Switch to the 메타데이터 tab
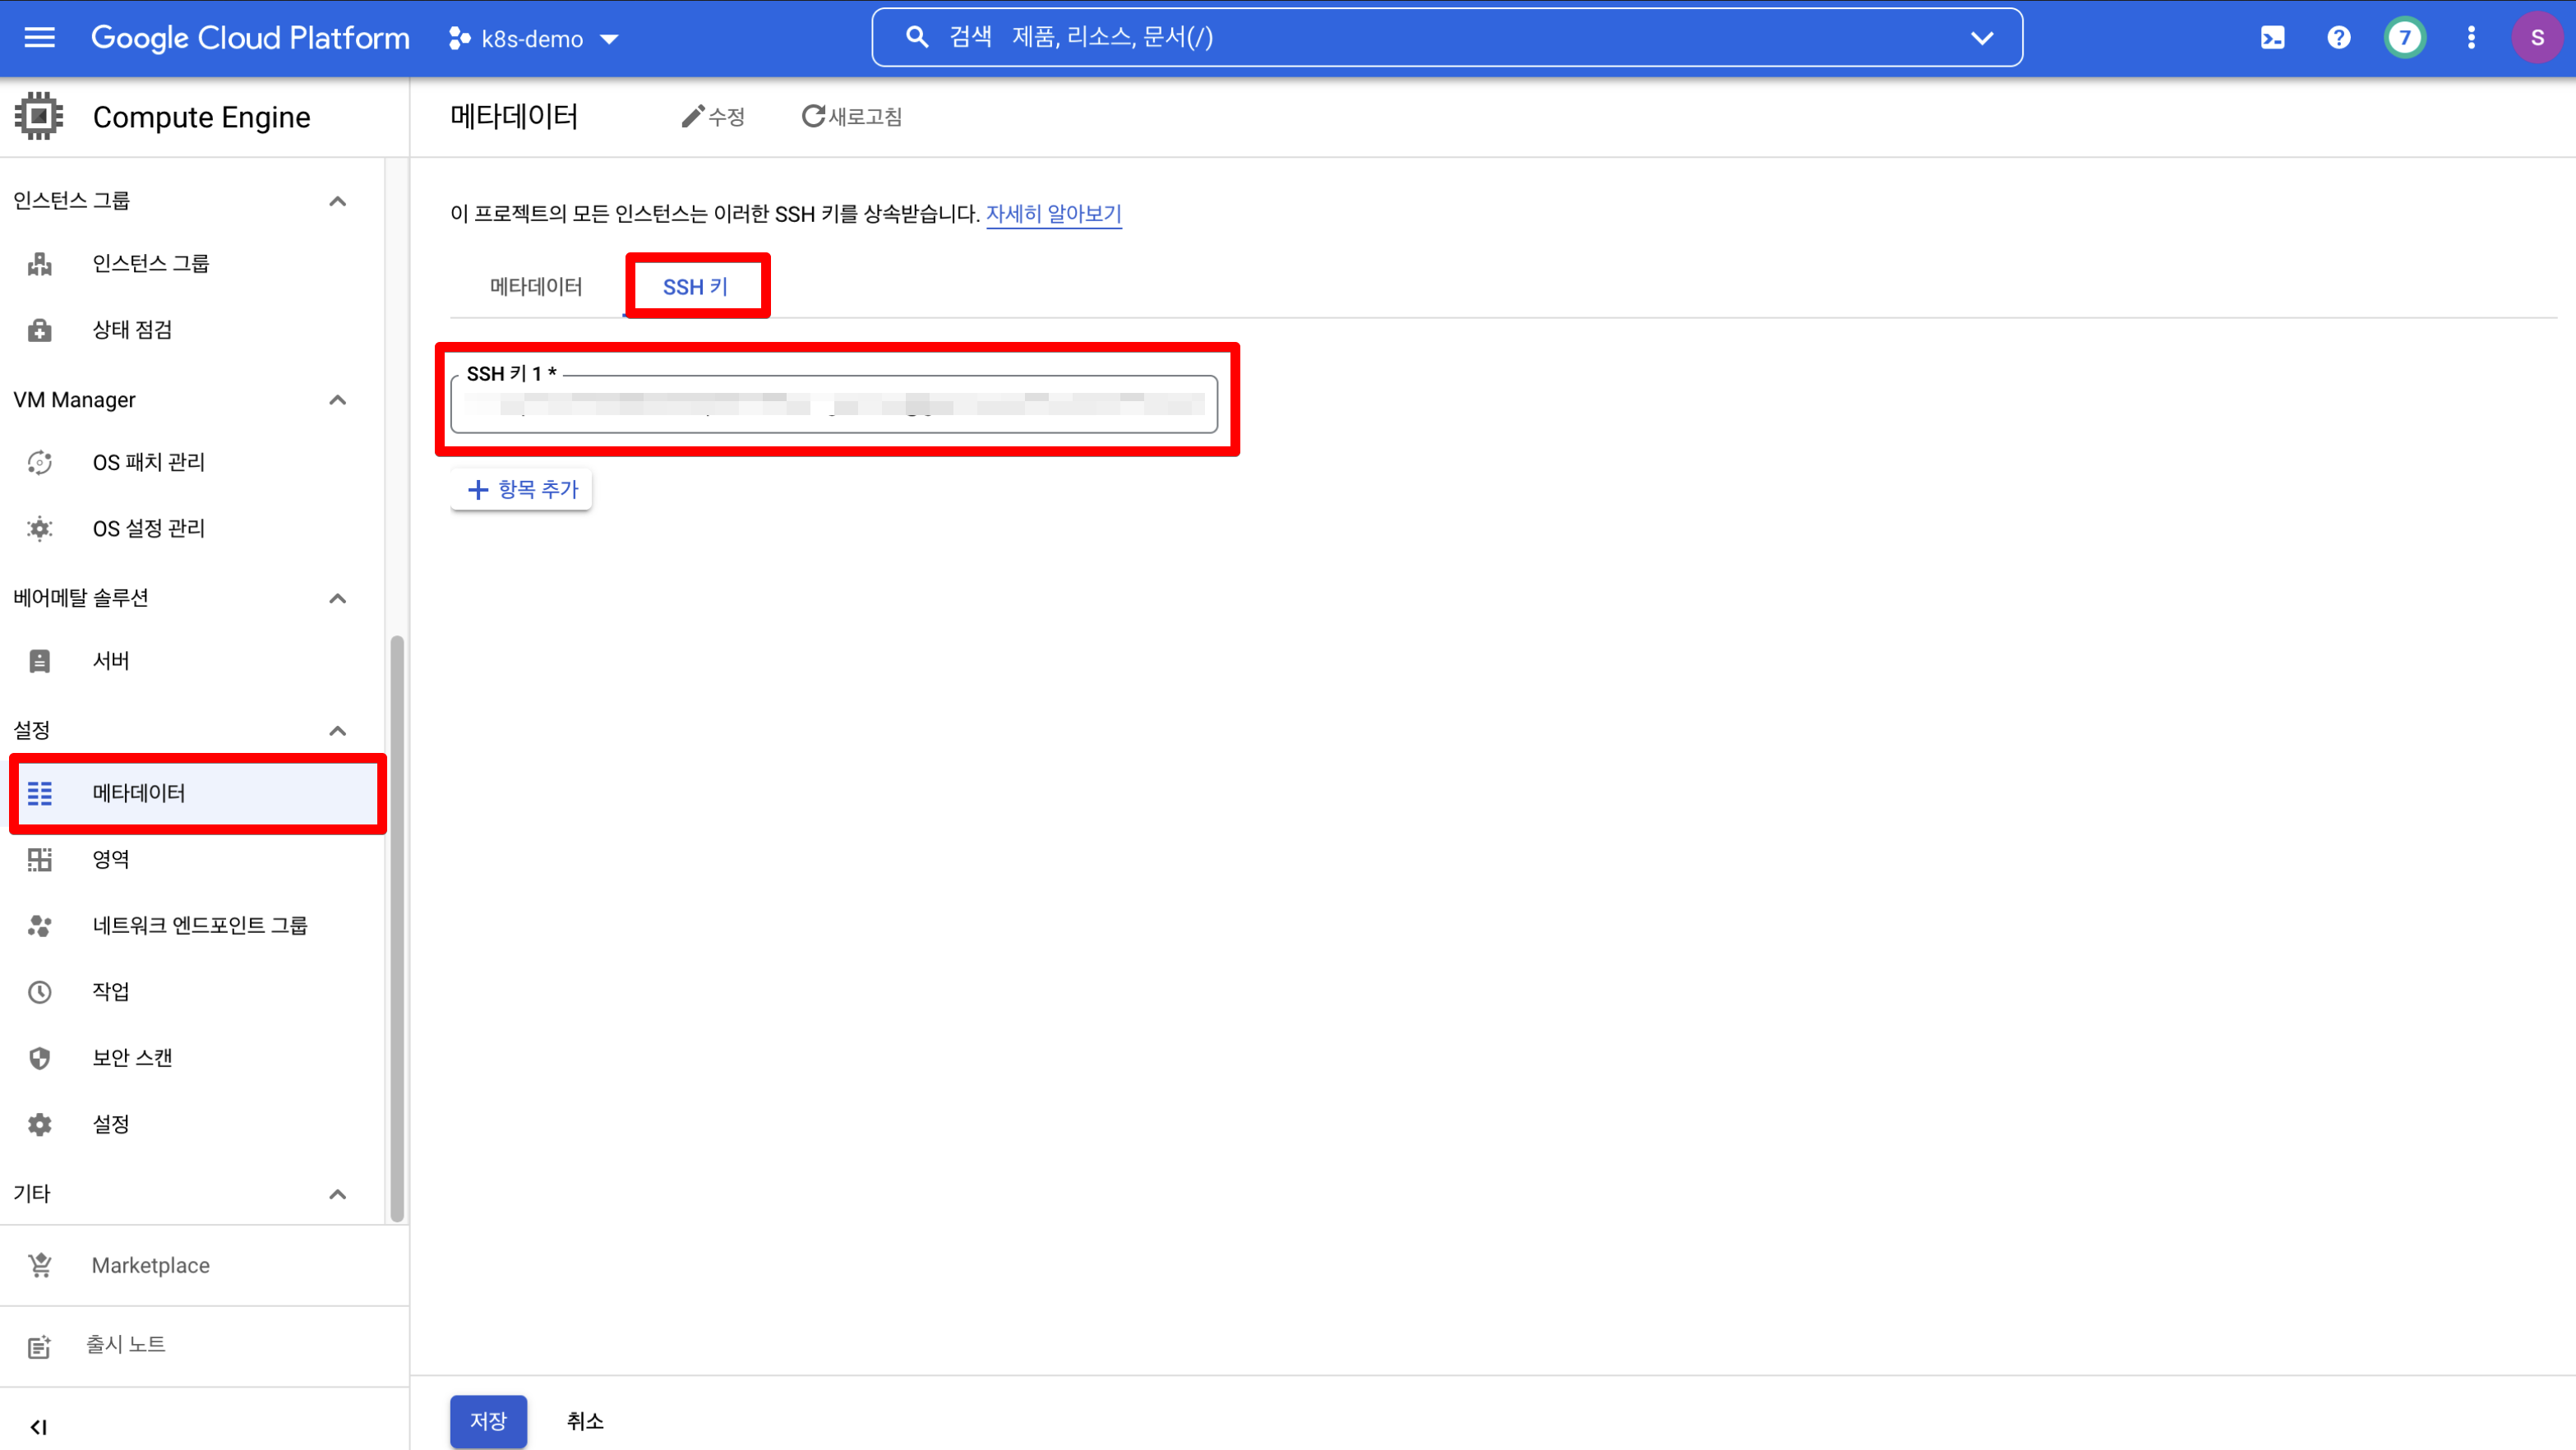This screenshot has height=1450, width=2576. click(536, 287)
